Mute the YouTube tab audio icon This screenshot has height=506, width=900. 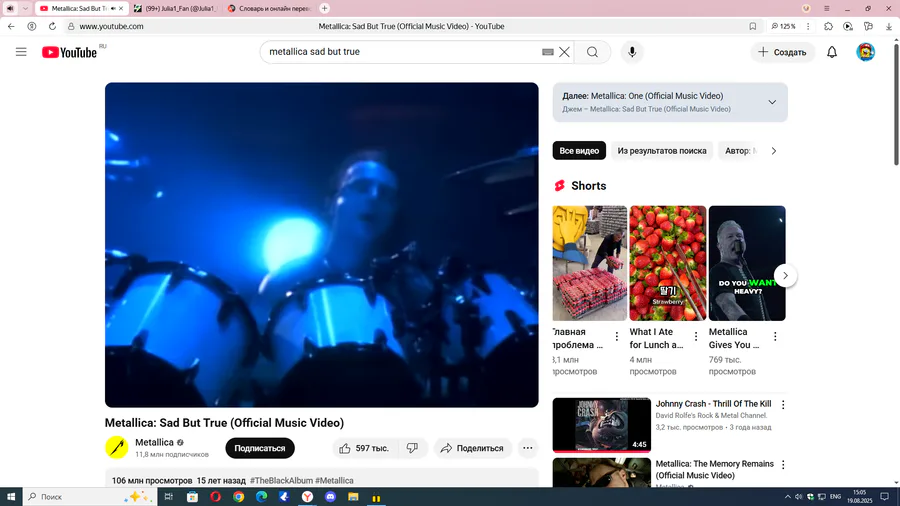click(x=112, y=9)
